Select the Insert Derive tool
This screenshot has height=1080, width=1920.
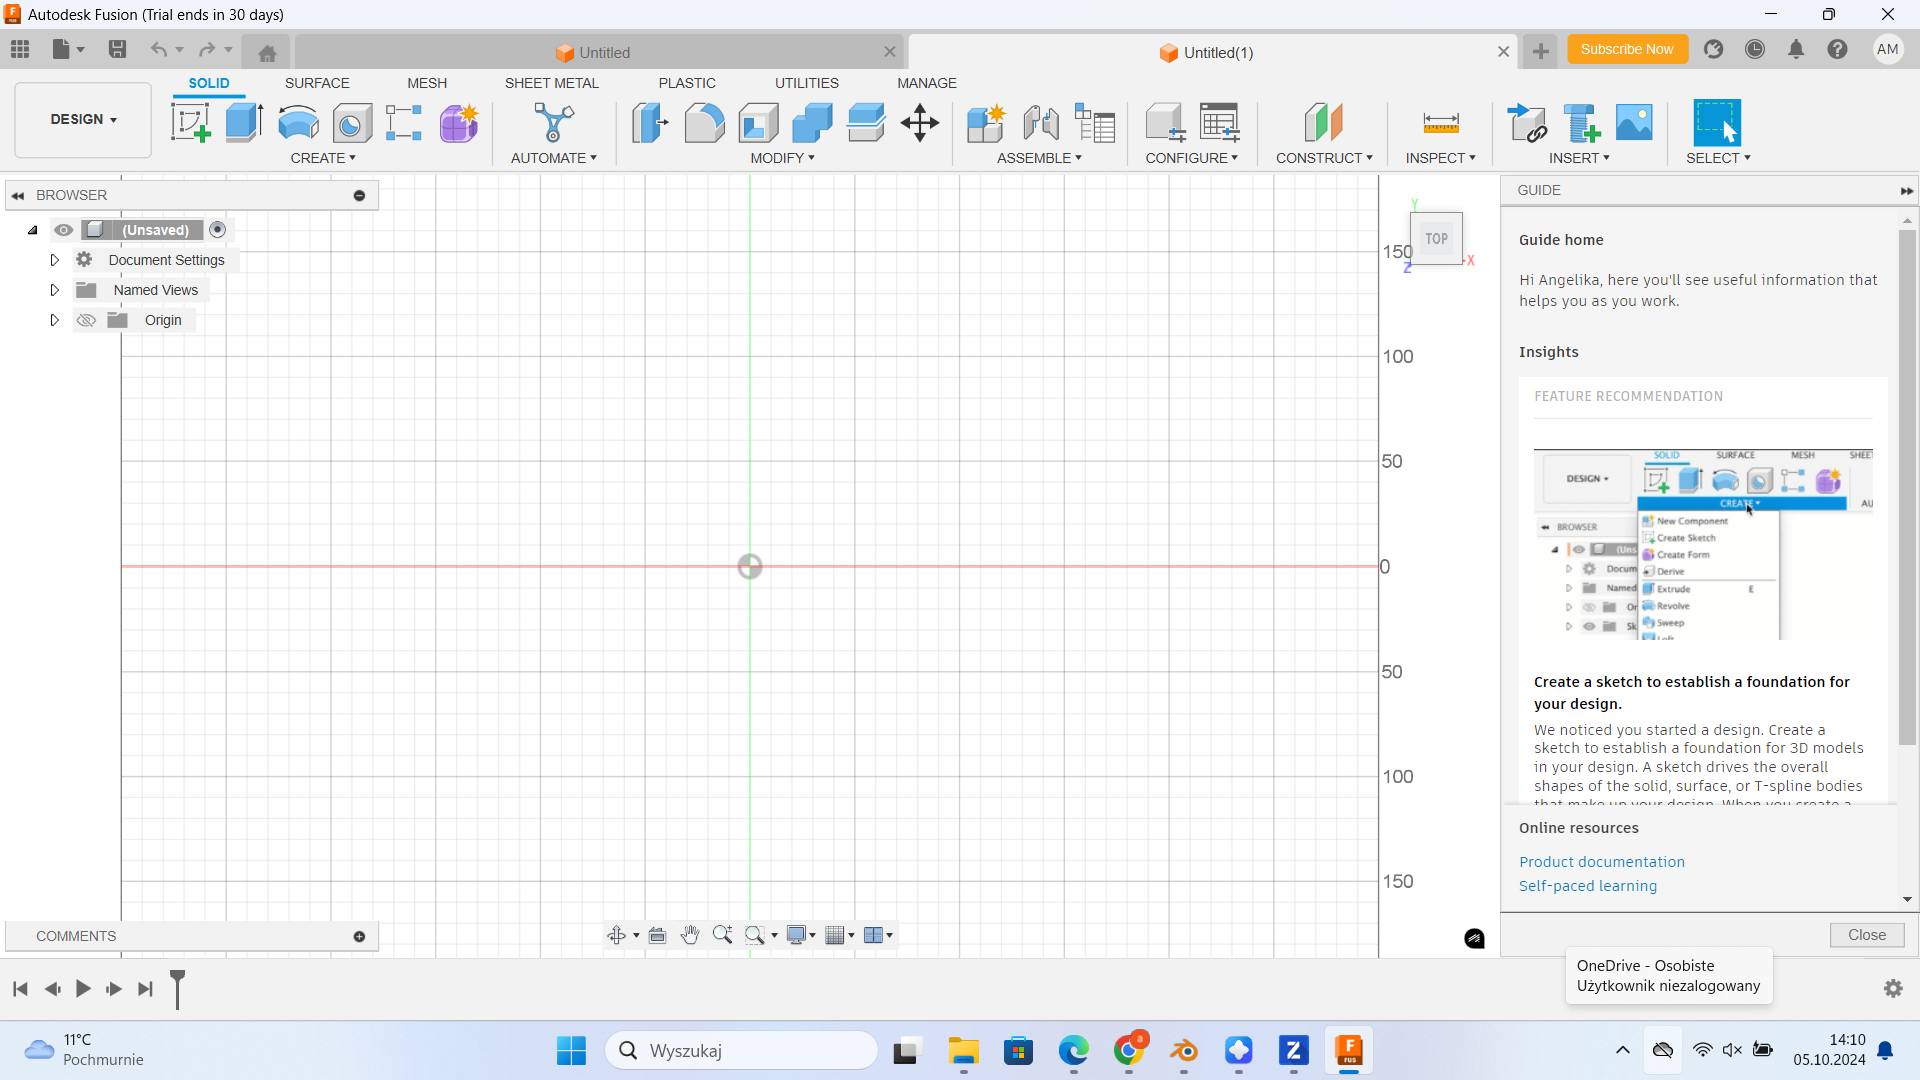(x=1528, y=123)
